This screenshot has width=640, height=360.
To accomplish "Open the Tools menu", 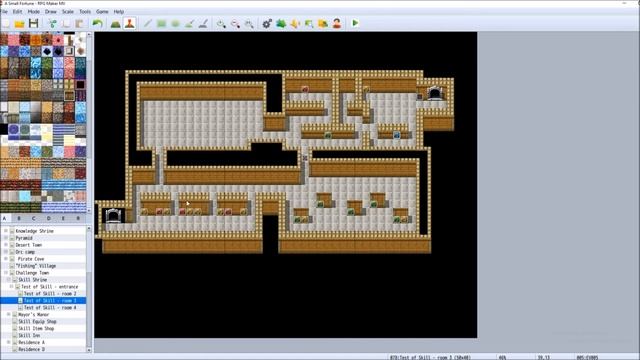I will coord(85,12).
